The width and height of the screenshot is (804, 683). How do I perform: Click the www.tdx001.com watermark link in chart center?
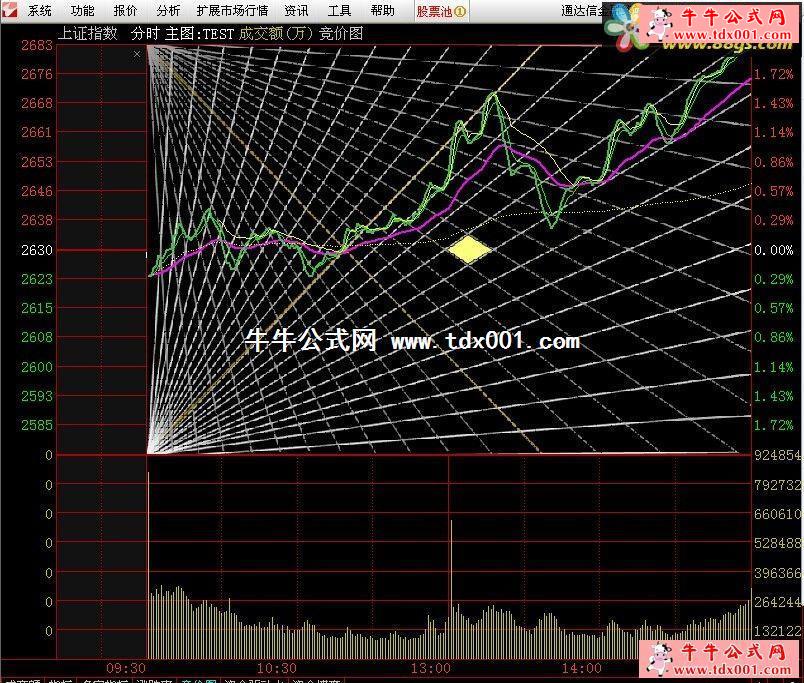pyautogui.click(x=485, y=341)
